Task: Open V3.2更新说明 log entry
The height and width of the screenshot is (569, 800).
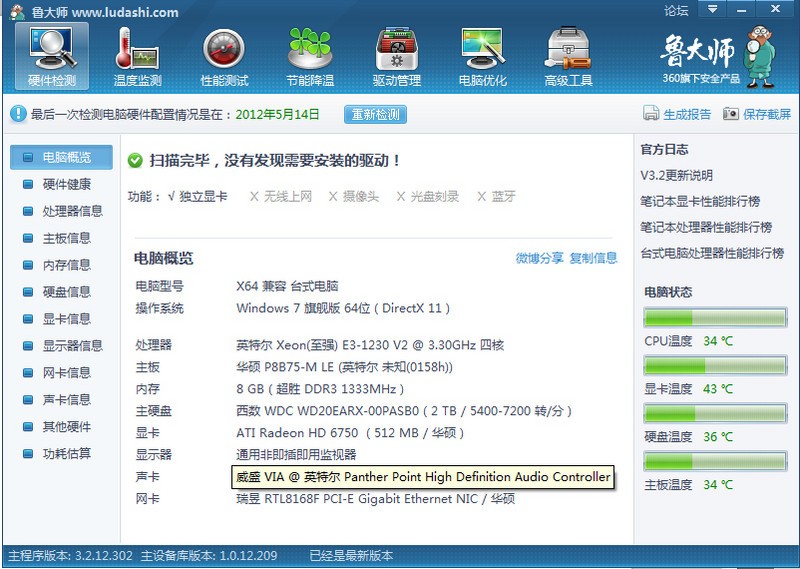Action: point(677,176)
